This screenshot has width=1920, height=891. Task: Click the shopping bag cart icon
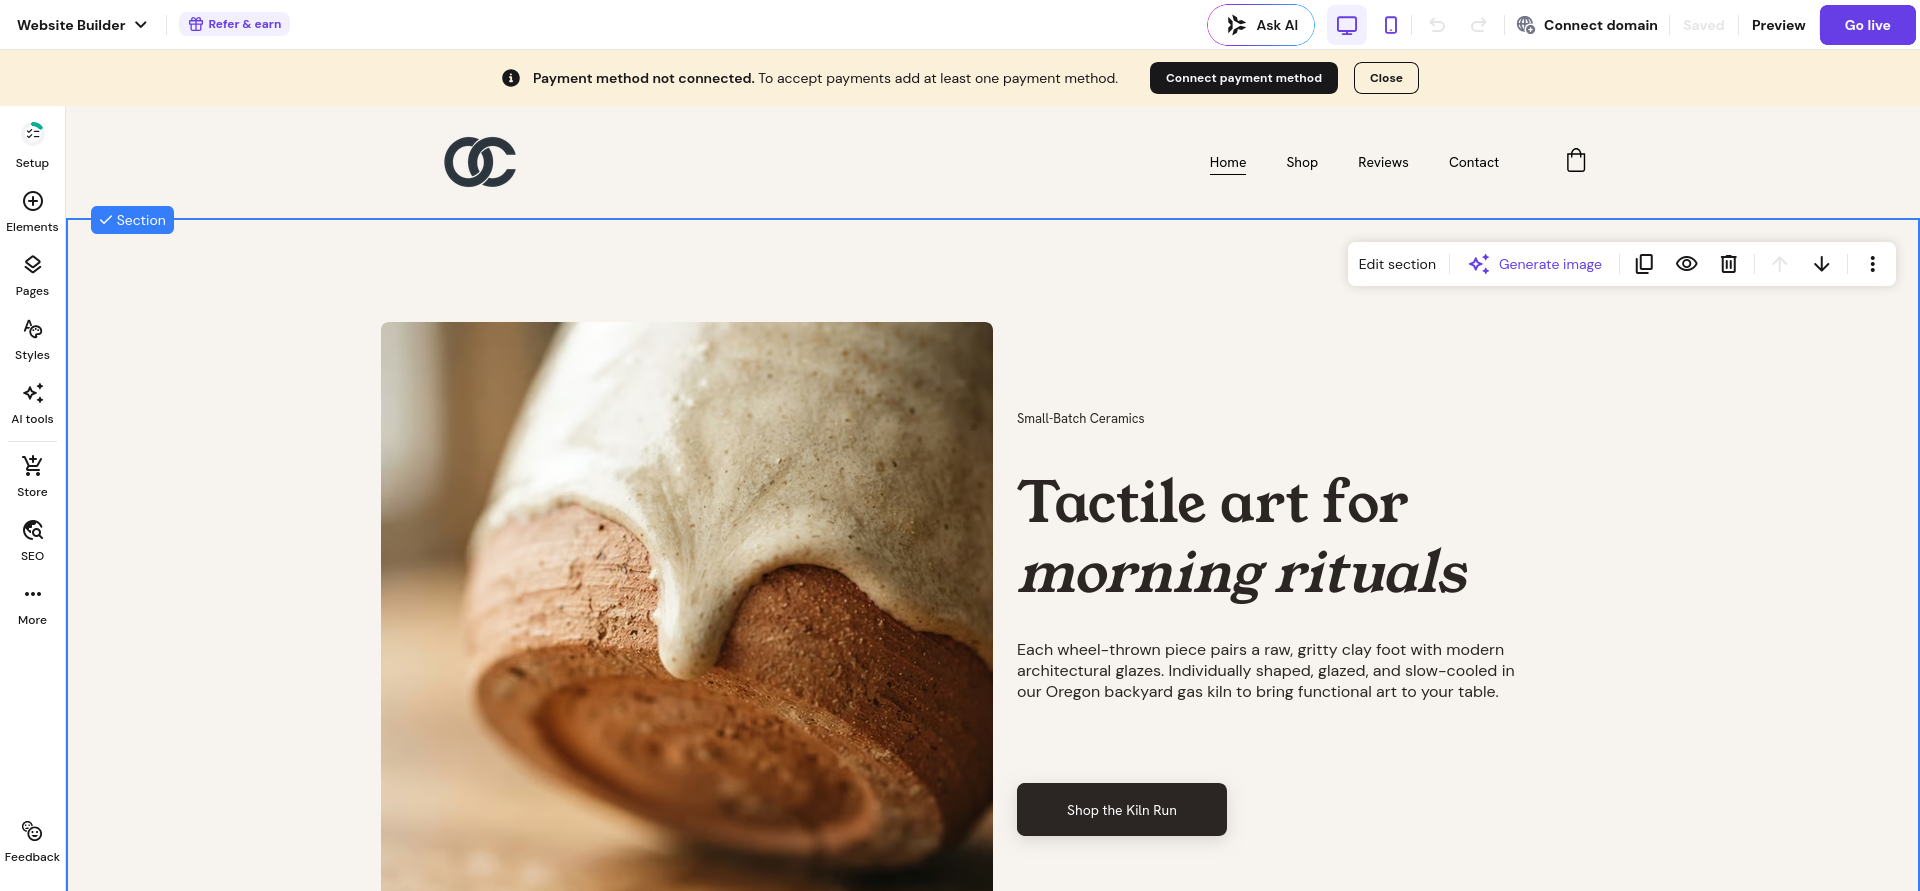point(1576,161)
